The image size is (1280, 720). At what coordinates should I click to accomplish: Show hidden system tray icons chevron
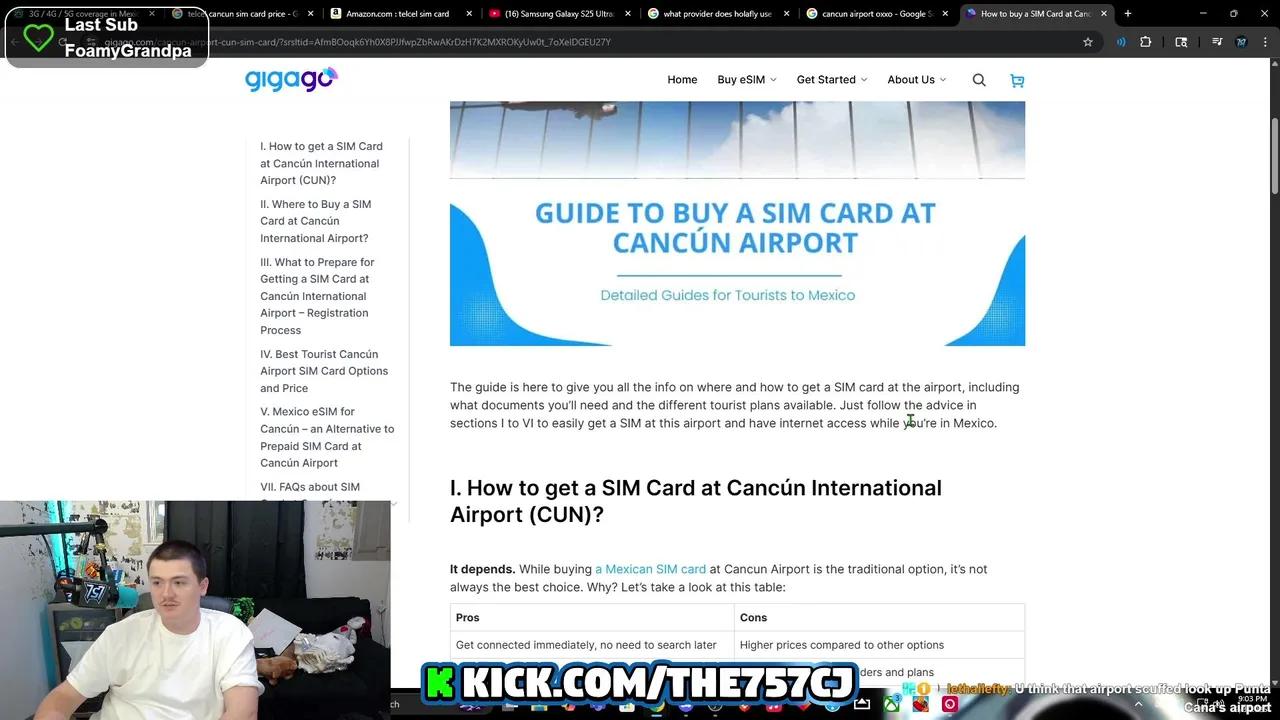tap(1138, 704)
